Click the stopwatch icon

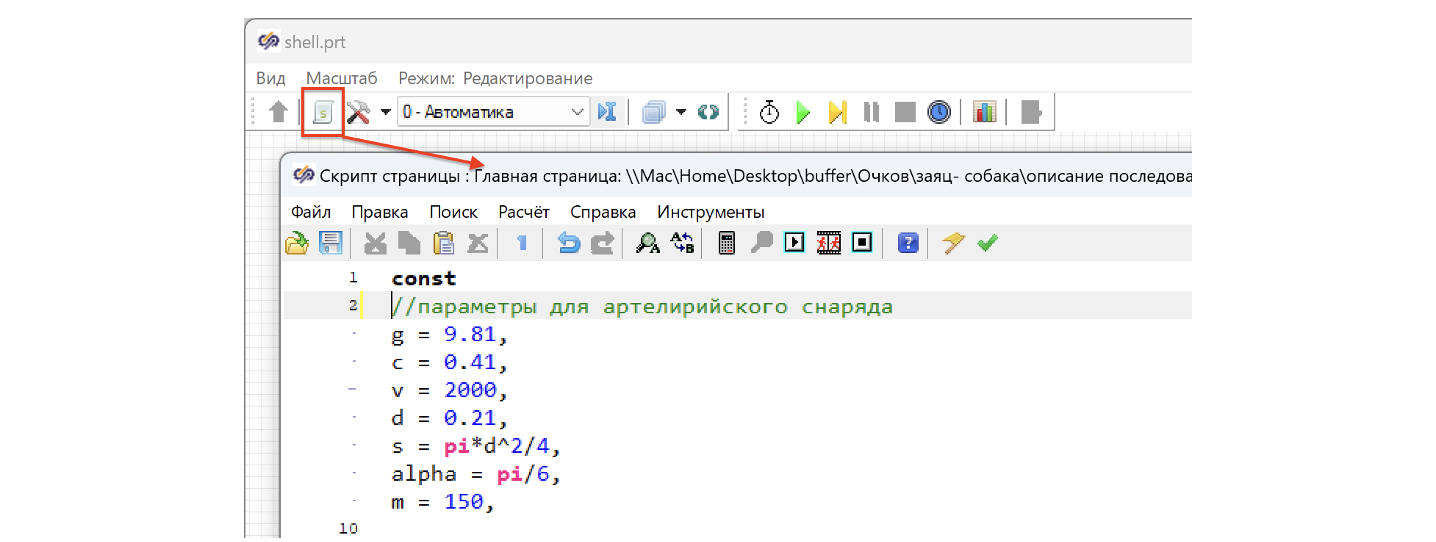pyautogui.click(x=769, y=112)
